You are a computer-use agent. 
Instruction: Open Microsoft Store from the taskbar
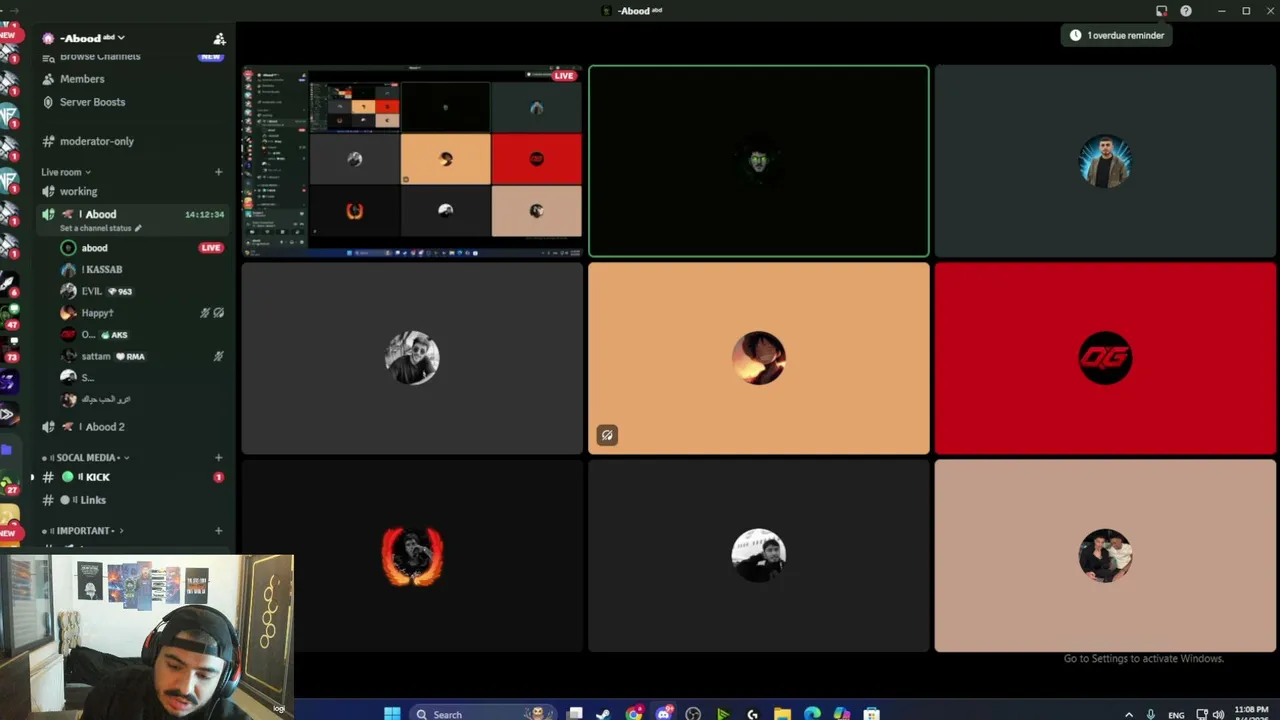tap(872, 714)
